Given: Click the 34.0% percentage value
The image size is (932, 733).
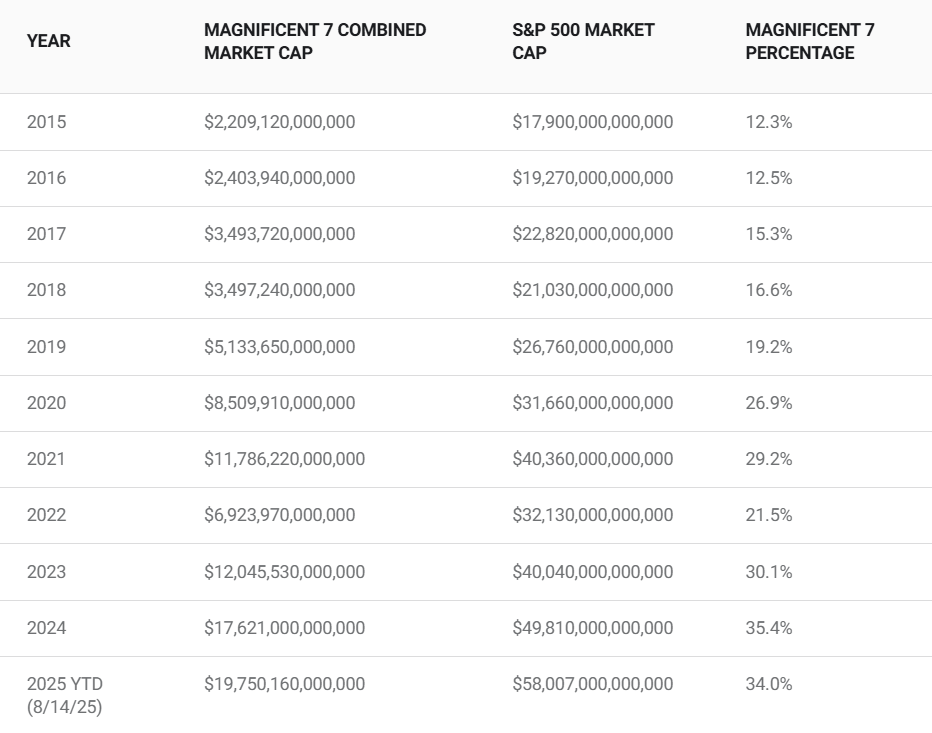Looking at the screenshot, I should click(769, 684).
